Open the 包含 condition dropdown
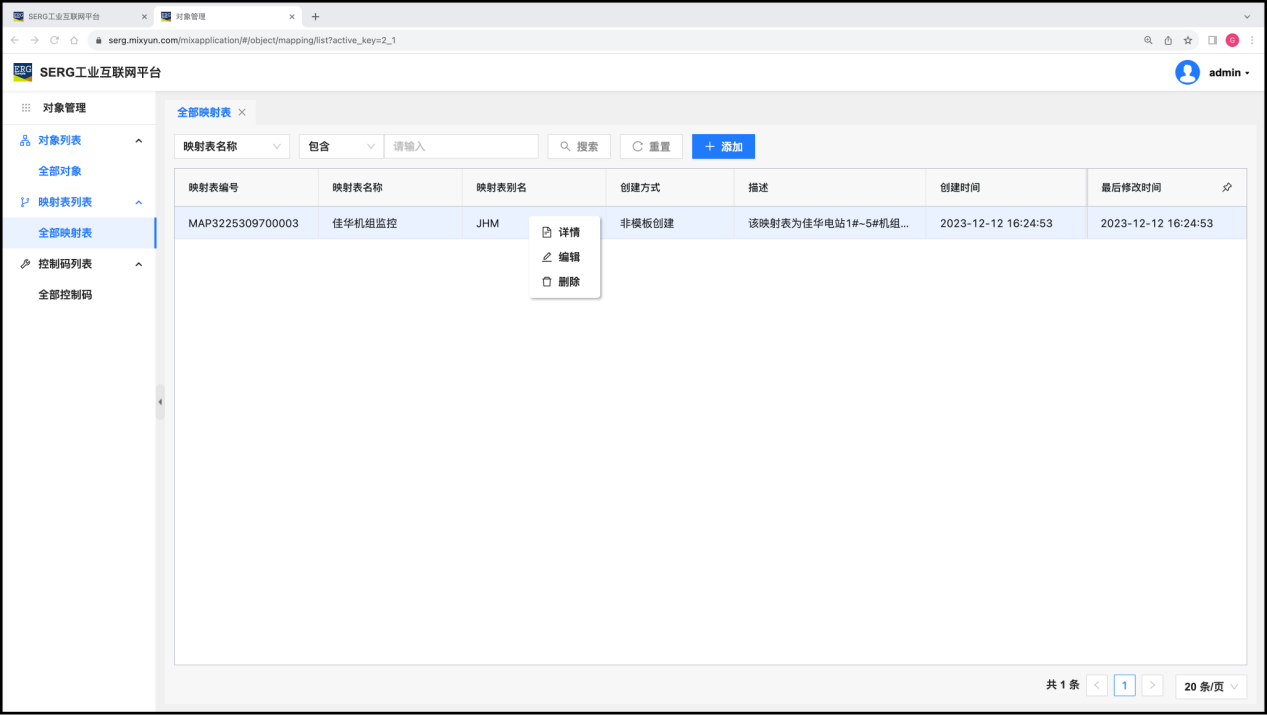Viewport: 1267px width, 715px height. click(341, 146)
